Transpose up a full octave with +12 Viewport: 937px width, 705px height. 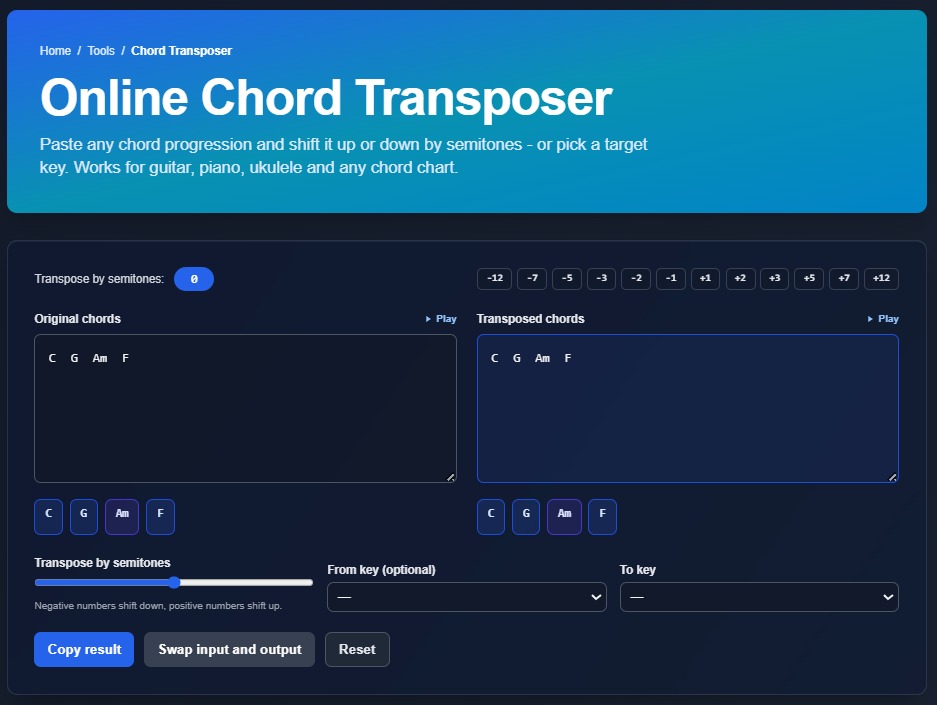[x=881, y=278]
